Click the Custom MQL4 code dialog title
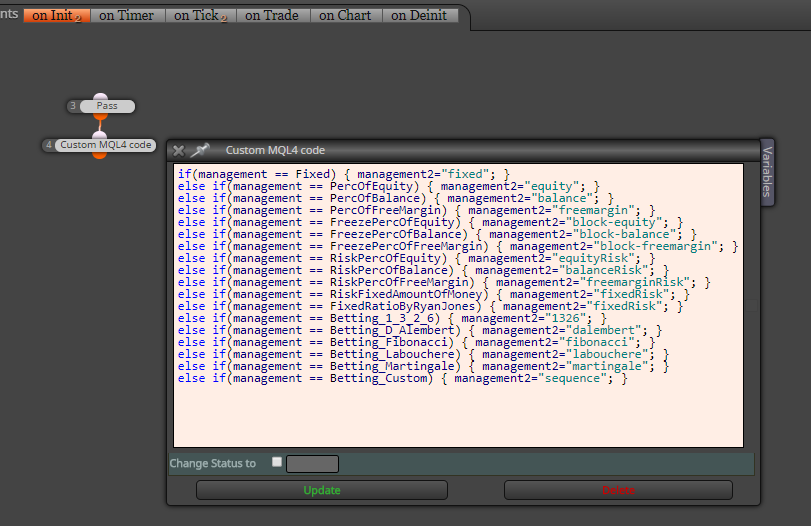The width and height of the screenshot is (811, 526). 275,151
